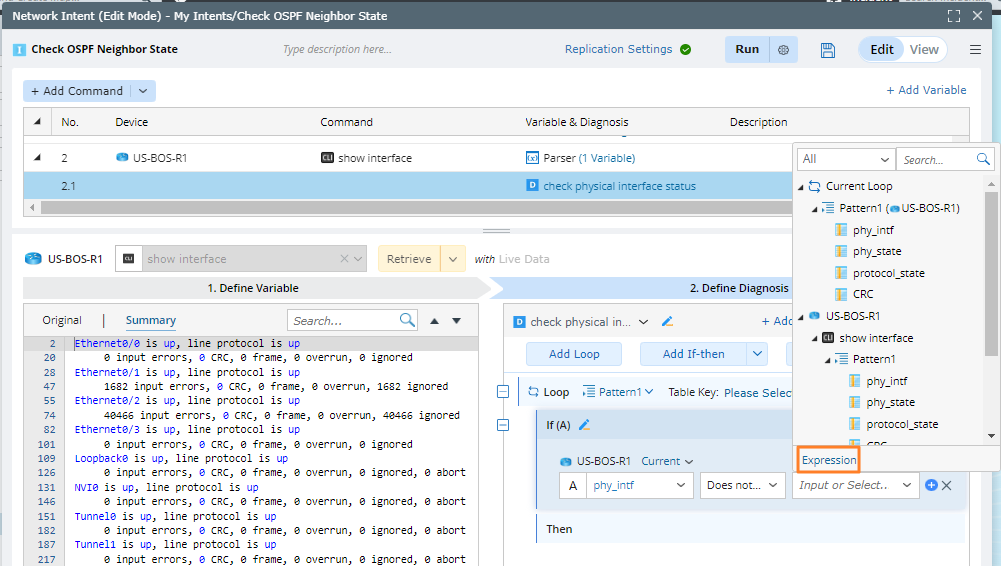Remove condition row with X icon

pyautogui.click(x=947, y=485)
